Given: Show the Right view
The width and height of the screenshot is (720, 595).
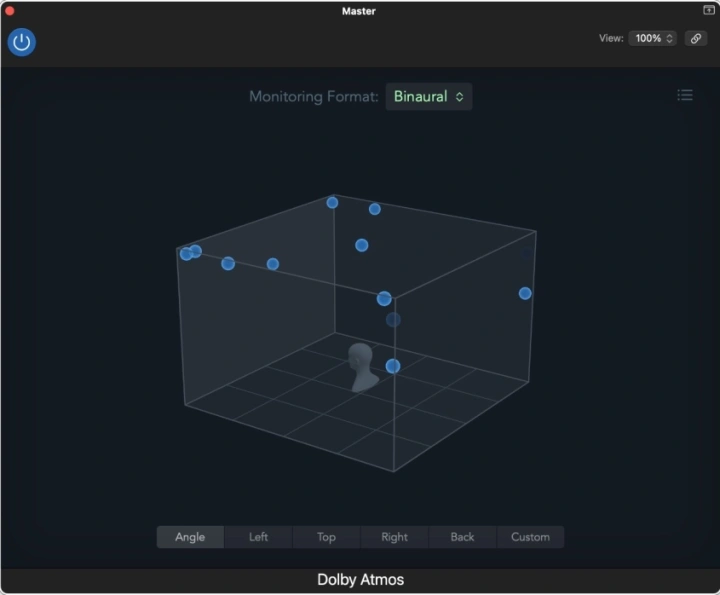Looking at the screenshot, I should (x=394, y=537).
